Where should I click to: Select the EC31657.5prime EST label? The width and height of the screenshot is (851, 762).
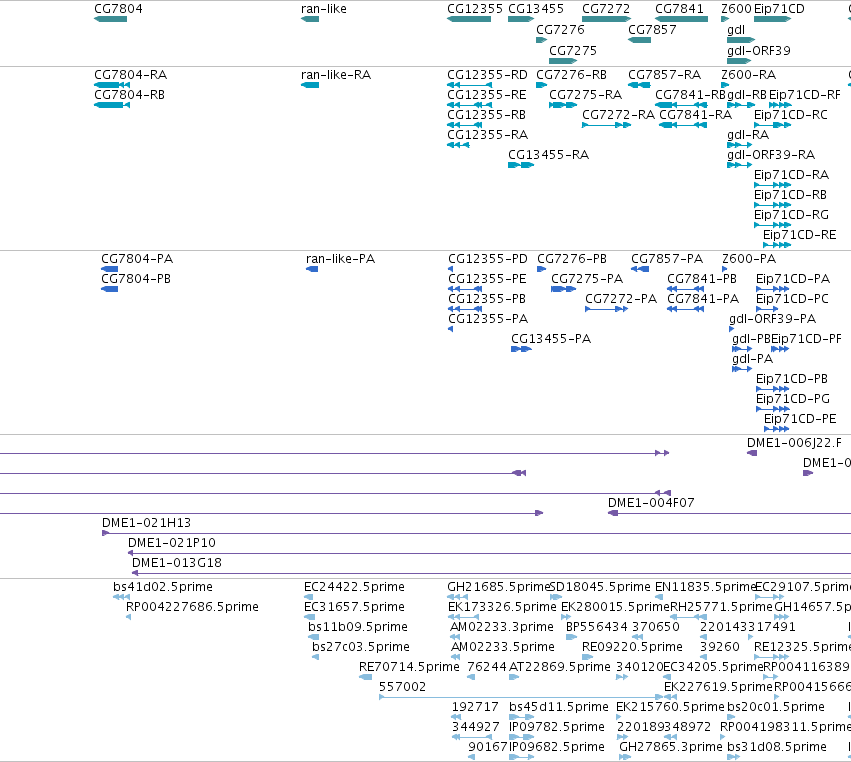(x=354, y=607)
